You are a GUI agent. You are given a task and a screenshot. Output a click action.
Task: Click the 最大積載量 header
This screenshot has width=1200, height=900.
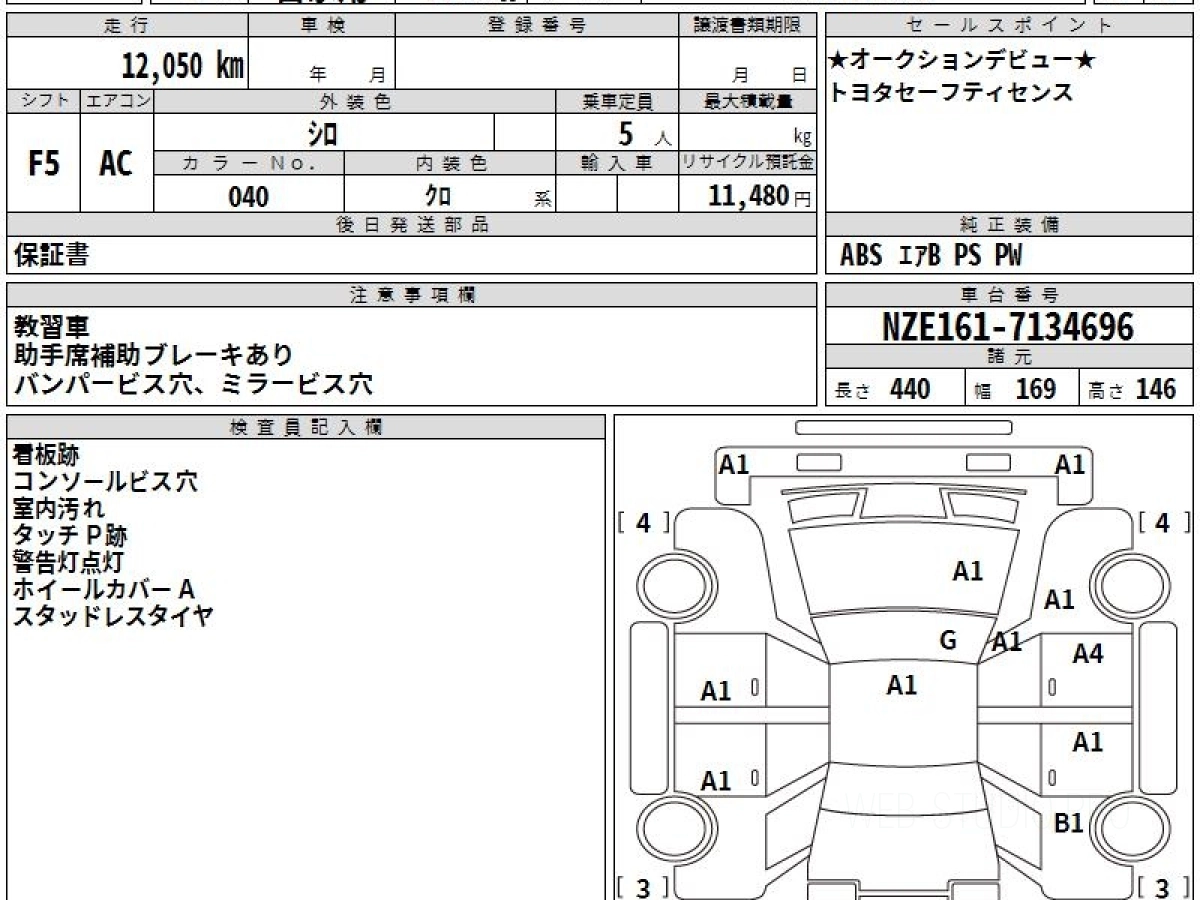click(747, 101)
